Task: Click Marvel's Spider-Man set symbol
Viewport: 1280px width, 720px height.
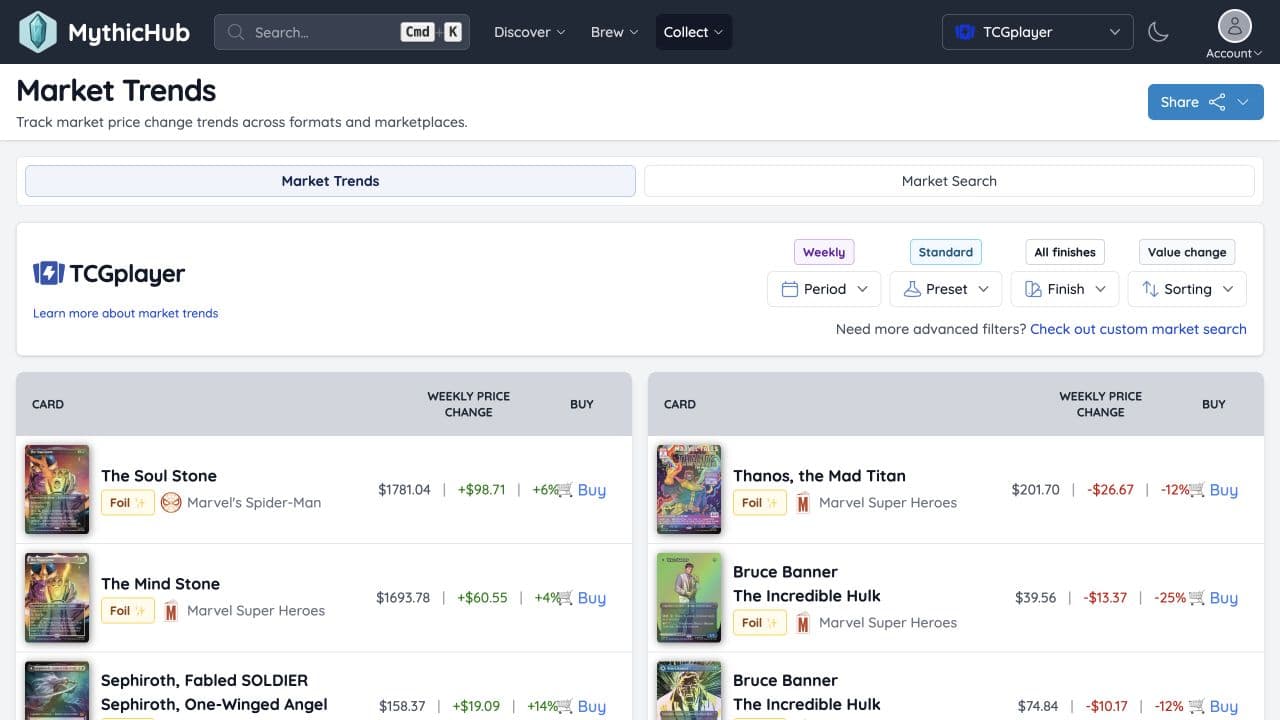Action: click(171, 502)
